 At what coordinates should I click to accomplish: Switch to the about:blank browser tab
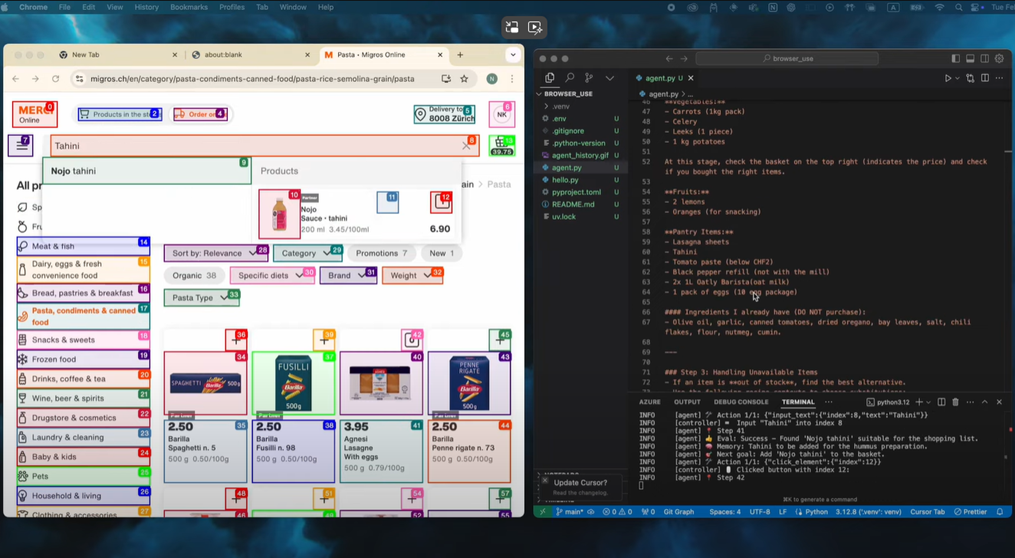pos(250,55)
